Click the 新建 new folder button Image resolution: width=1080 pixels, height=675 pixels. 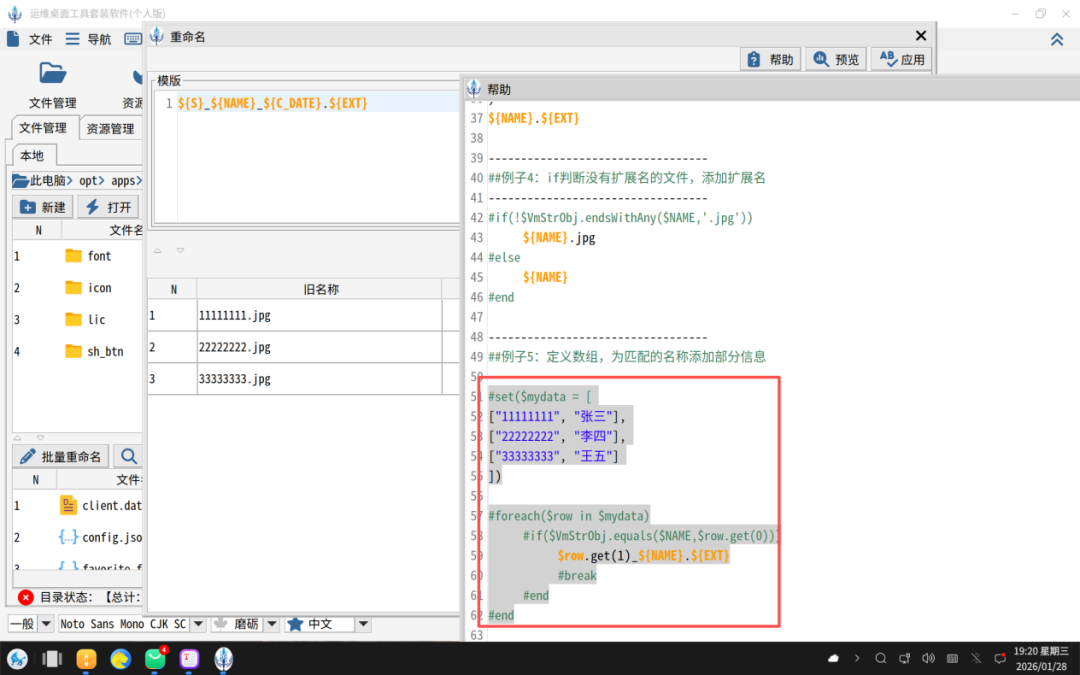point(42,207)
